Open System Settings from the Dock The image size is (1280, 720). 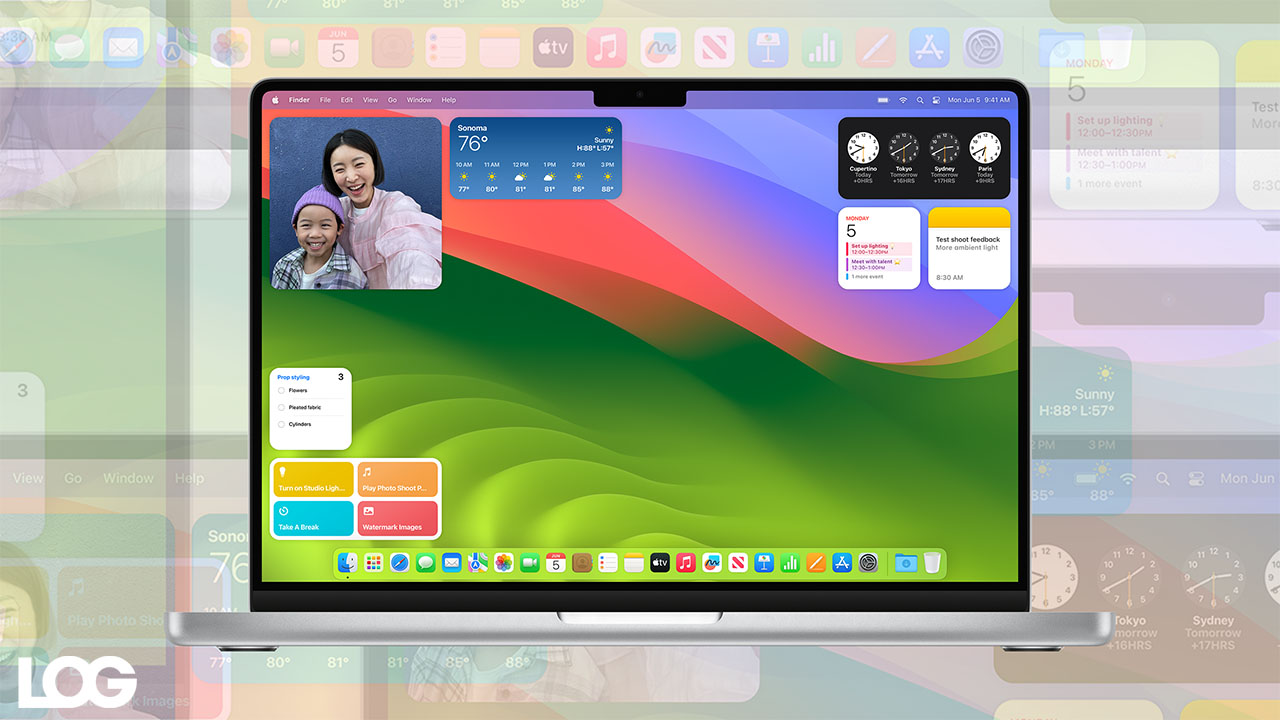(x=867, y=563)
